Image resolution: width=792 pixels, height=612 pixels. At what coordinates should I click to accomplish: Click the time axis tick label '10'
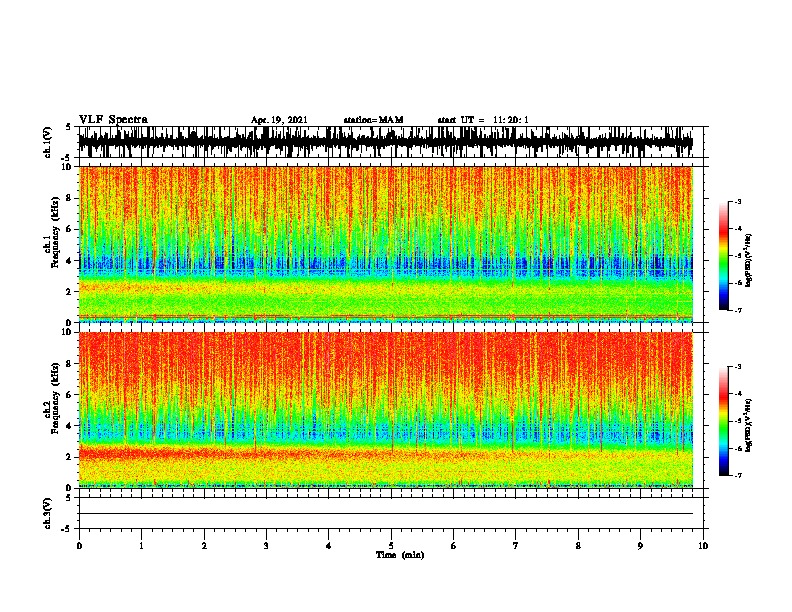[703, 546]
